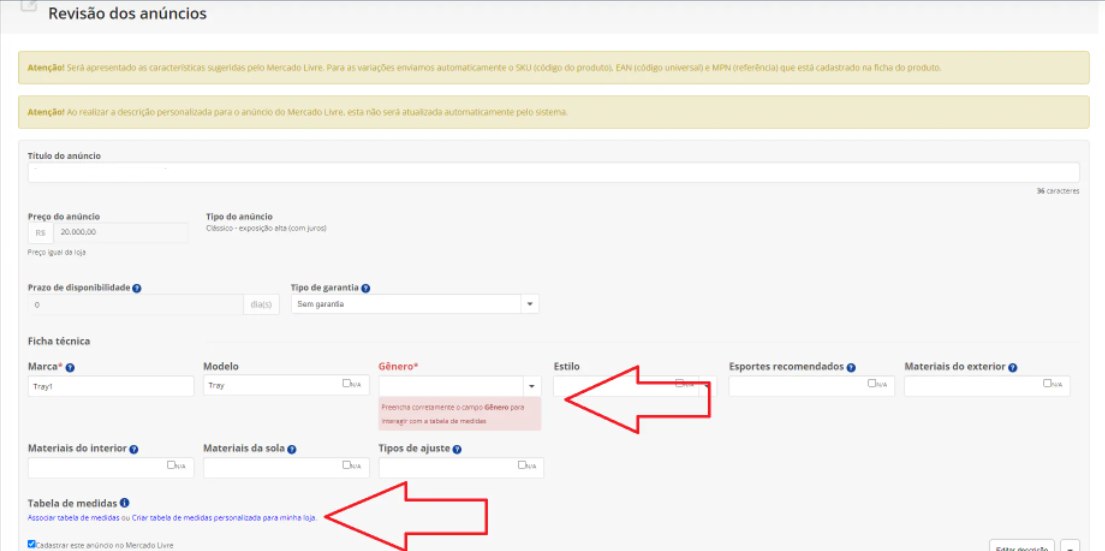Click Criar tabela de medidas personalizada link
Image resolution: width=1105 pixels, height=551 pixels.
pos(224,518)
